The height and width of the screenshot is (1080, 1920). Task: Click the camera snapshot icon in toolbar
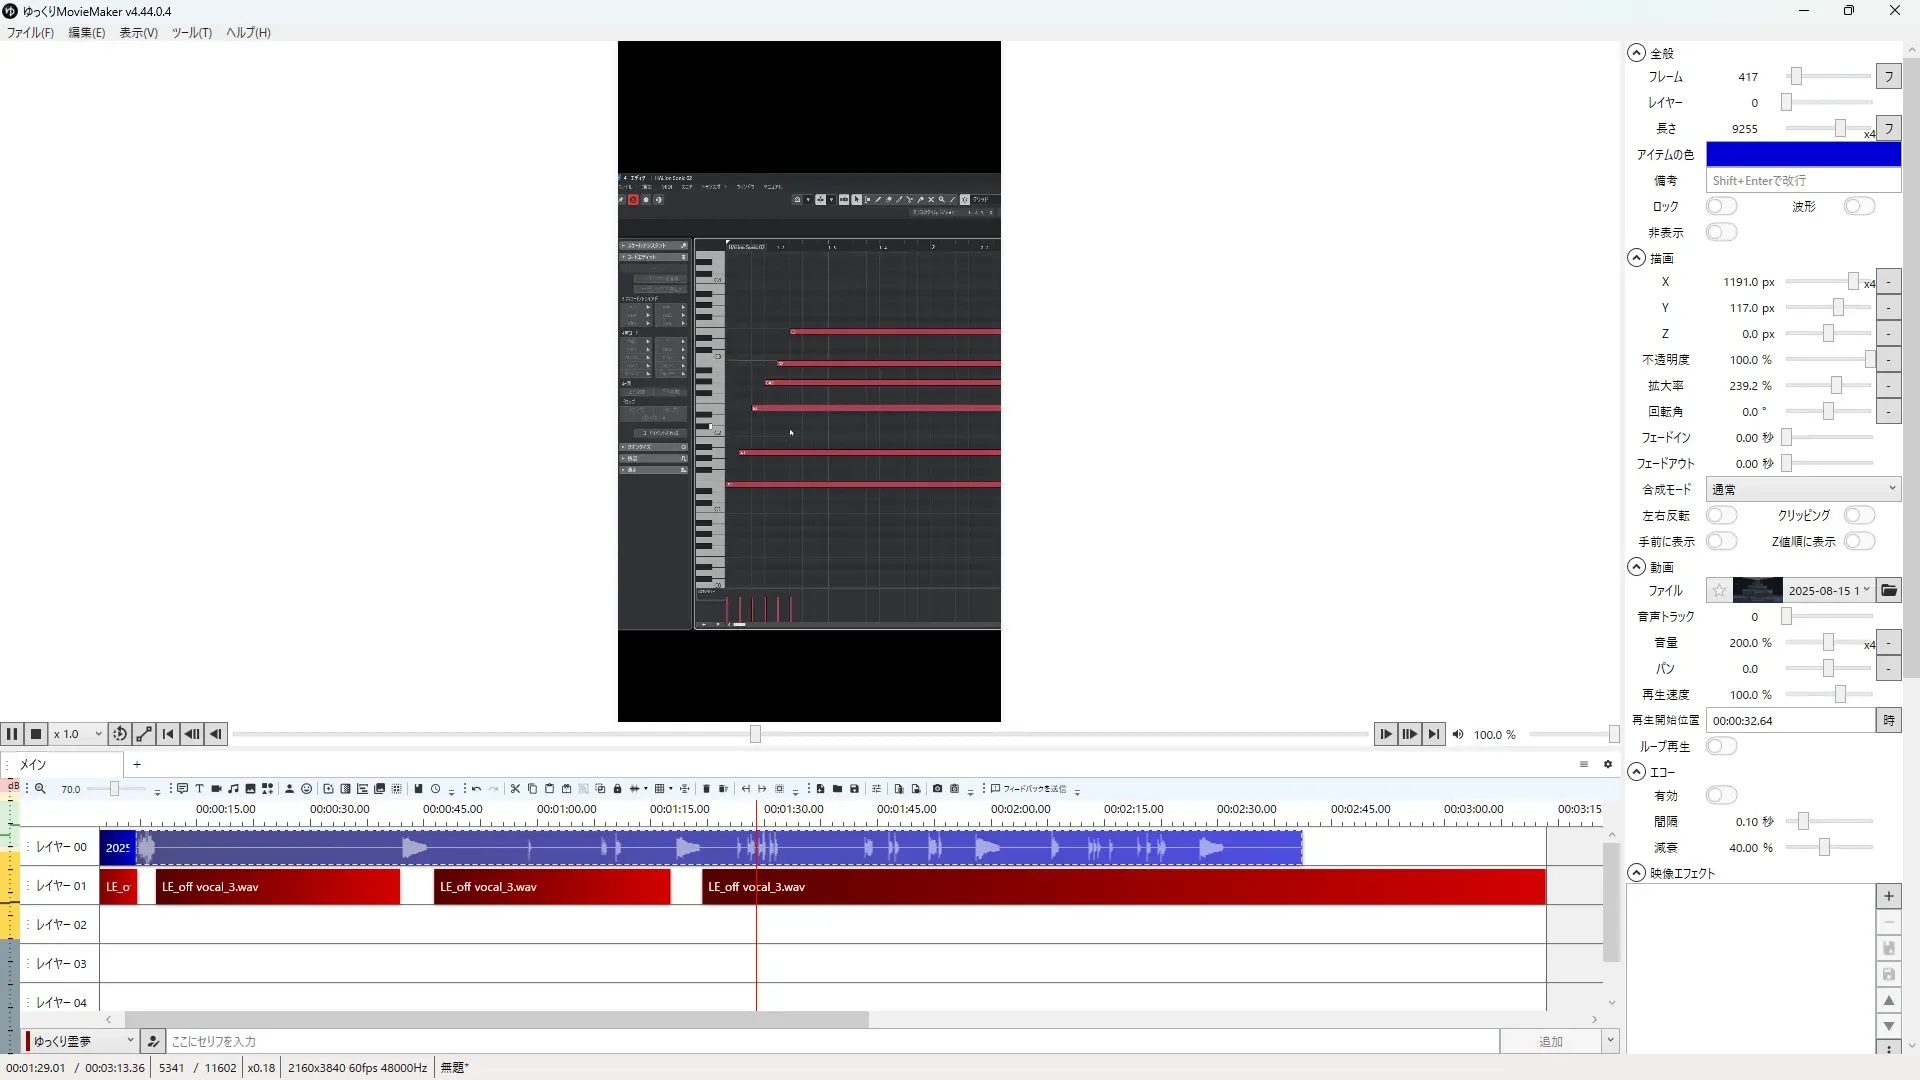(937, 789)
